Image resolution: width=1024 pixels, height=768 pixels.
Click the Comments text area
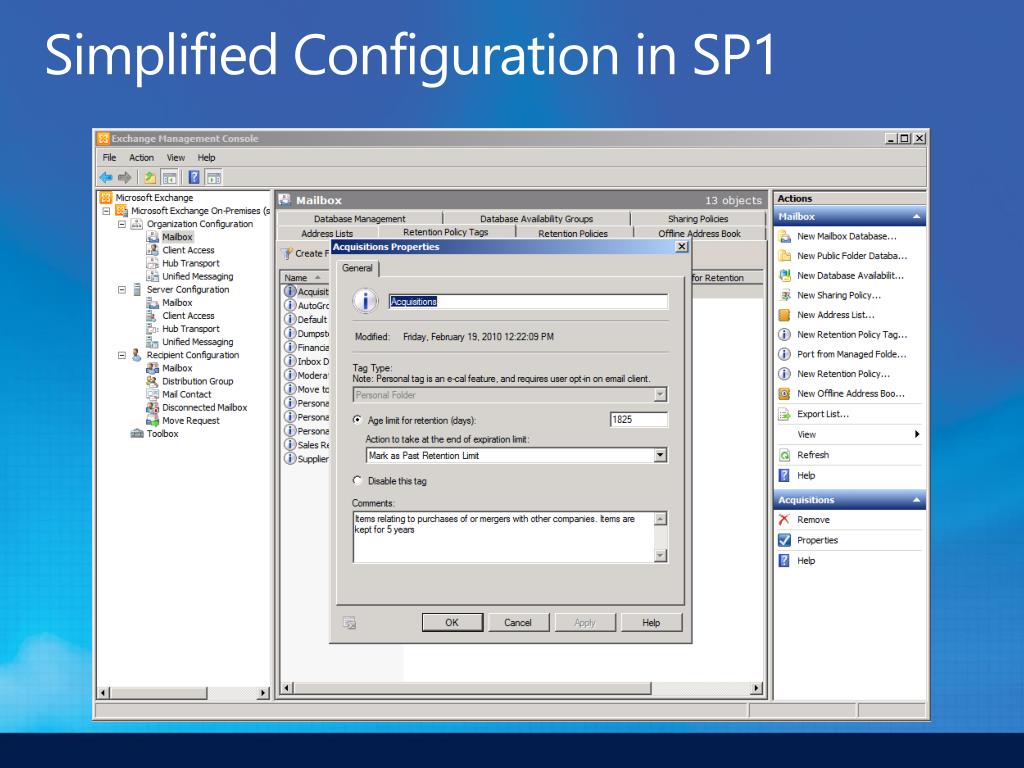(x=504, y=537)
